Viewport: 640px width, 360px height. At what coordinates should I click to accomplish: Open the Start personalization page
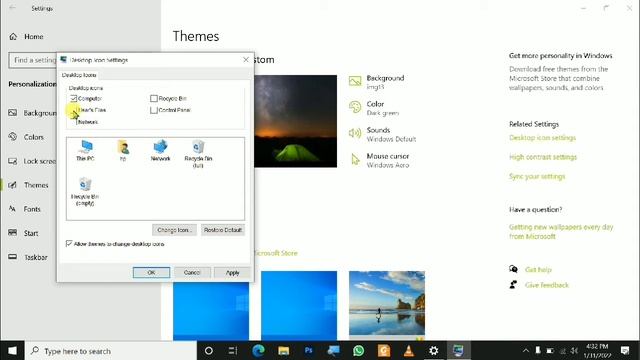tap(23, 233)
